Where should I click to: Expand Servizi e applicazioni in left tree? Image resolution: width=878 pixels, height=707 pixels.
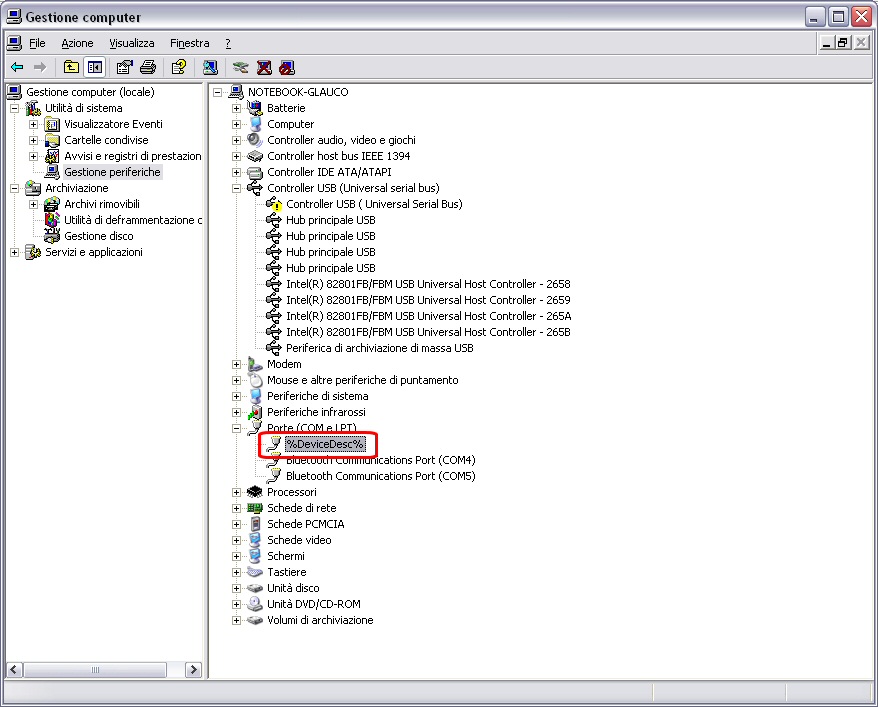point(15,252)
